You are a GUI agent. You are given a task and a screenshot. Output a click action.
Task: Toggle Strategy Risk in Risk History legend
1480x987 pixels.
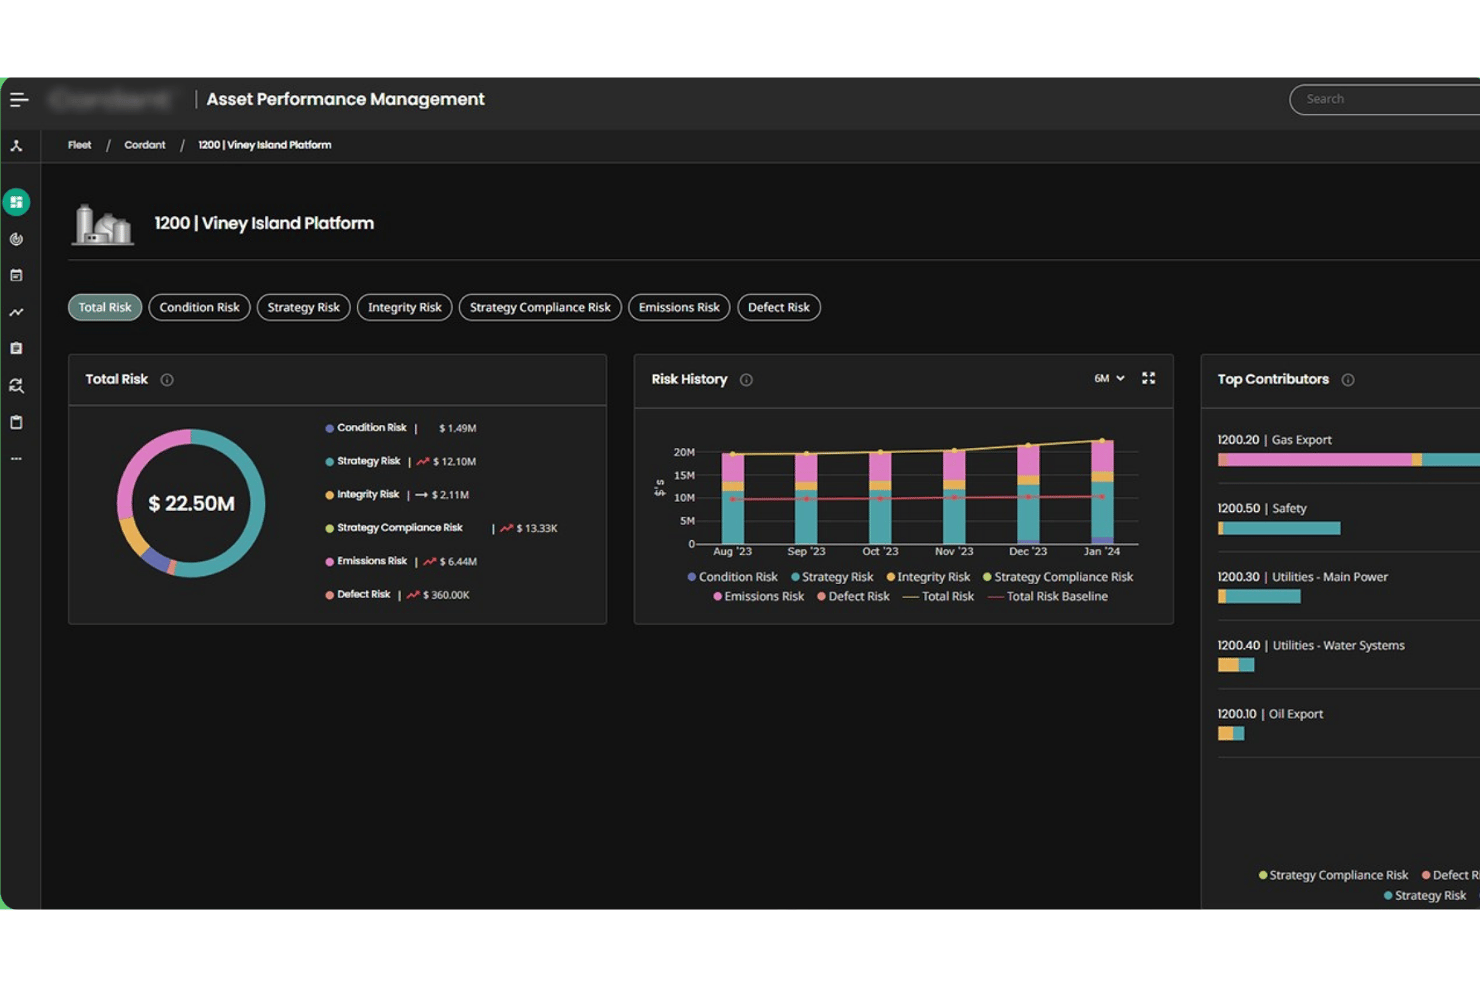[x=832, y=577]
